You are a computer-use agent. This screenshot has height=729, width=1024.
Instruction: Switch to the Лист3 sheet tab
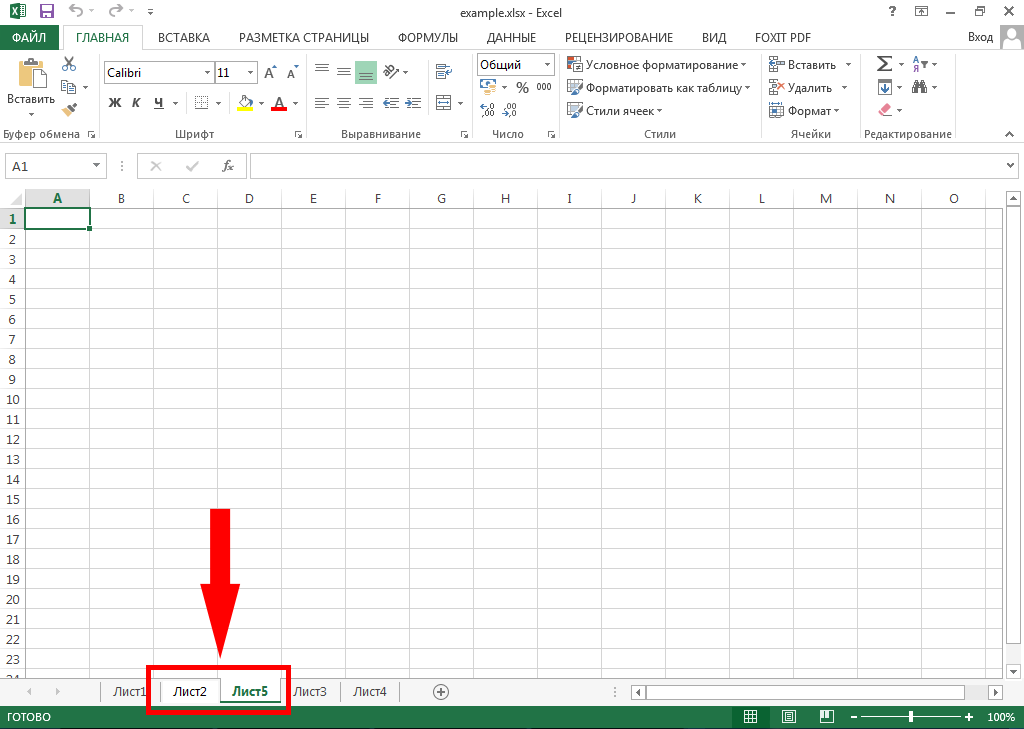310,692
